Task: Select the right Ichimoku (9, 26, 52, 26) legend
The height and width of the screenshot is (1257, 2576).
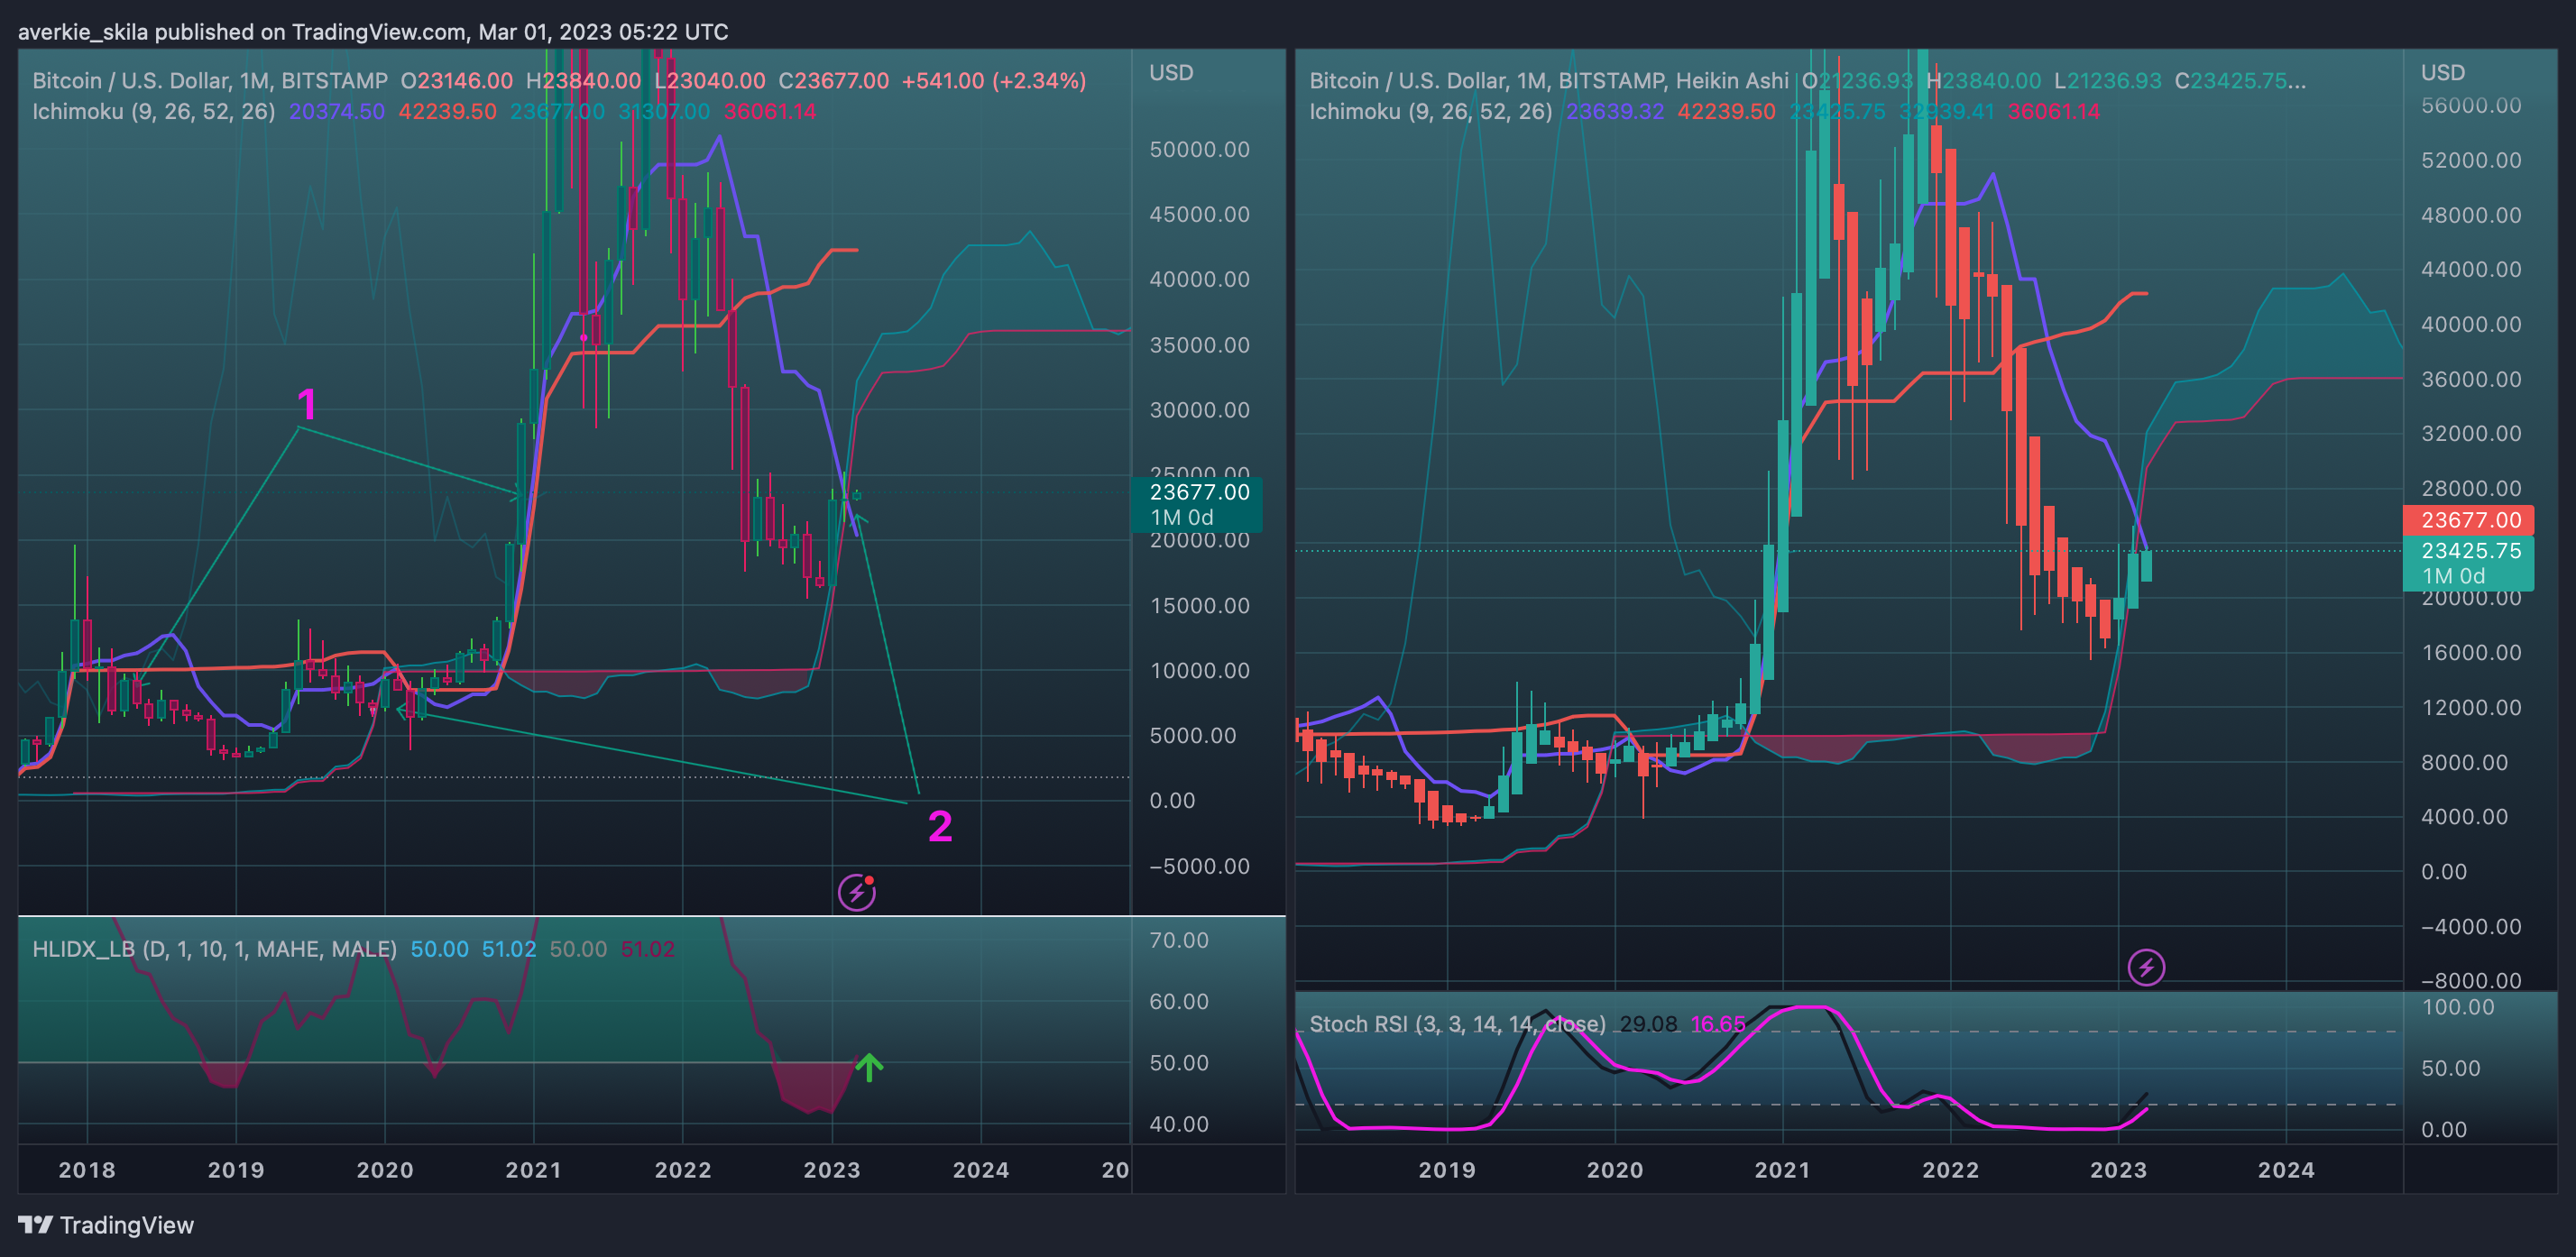Action: point(1431,111)
